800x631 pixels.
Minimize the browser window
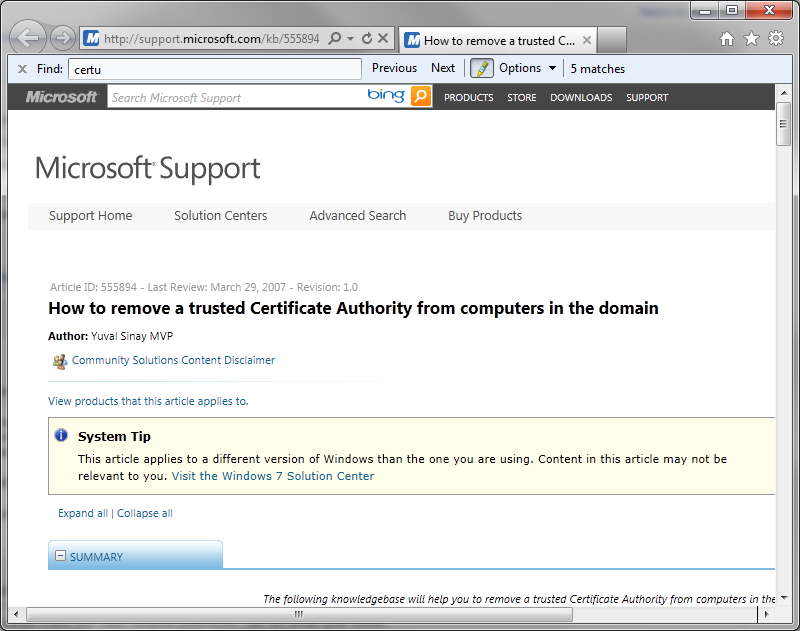(x=705, y=11)
